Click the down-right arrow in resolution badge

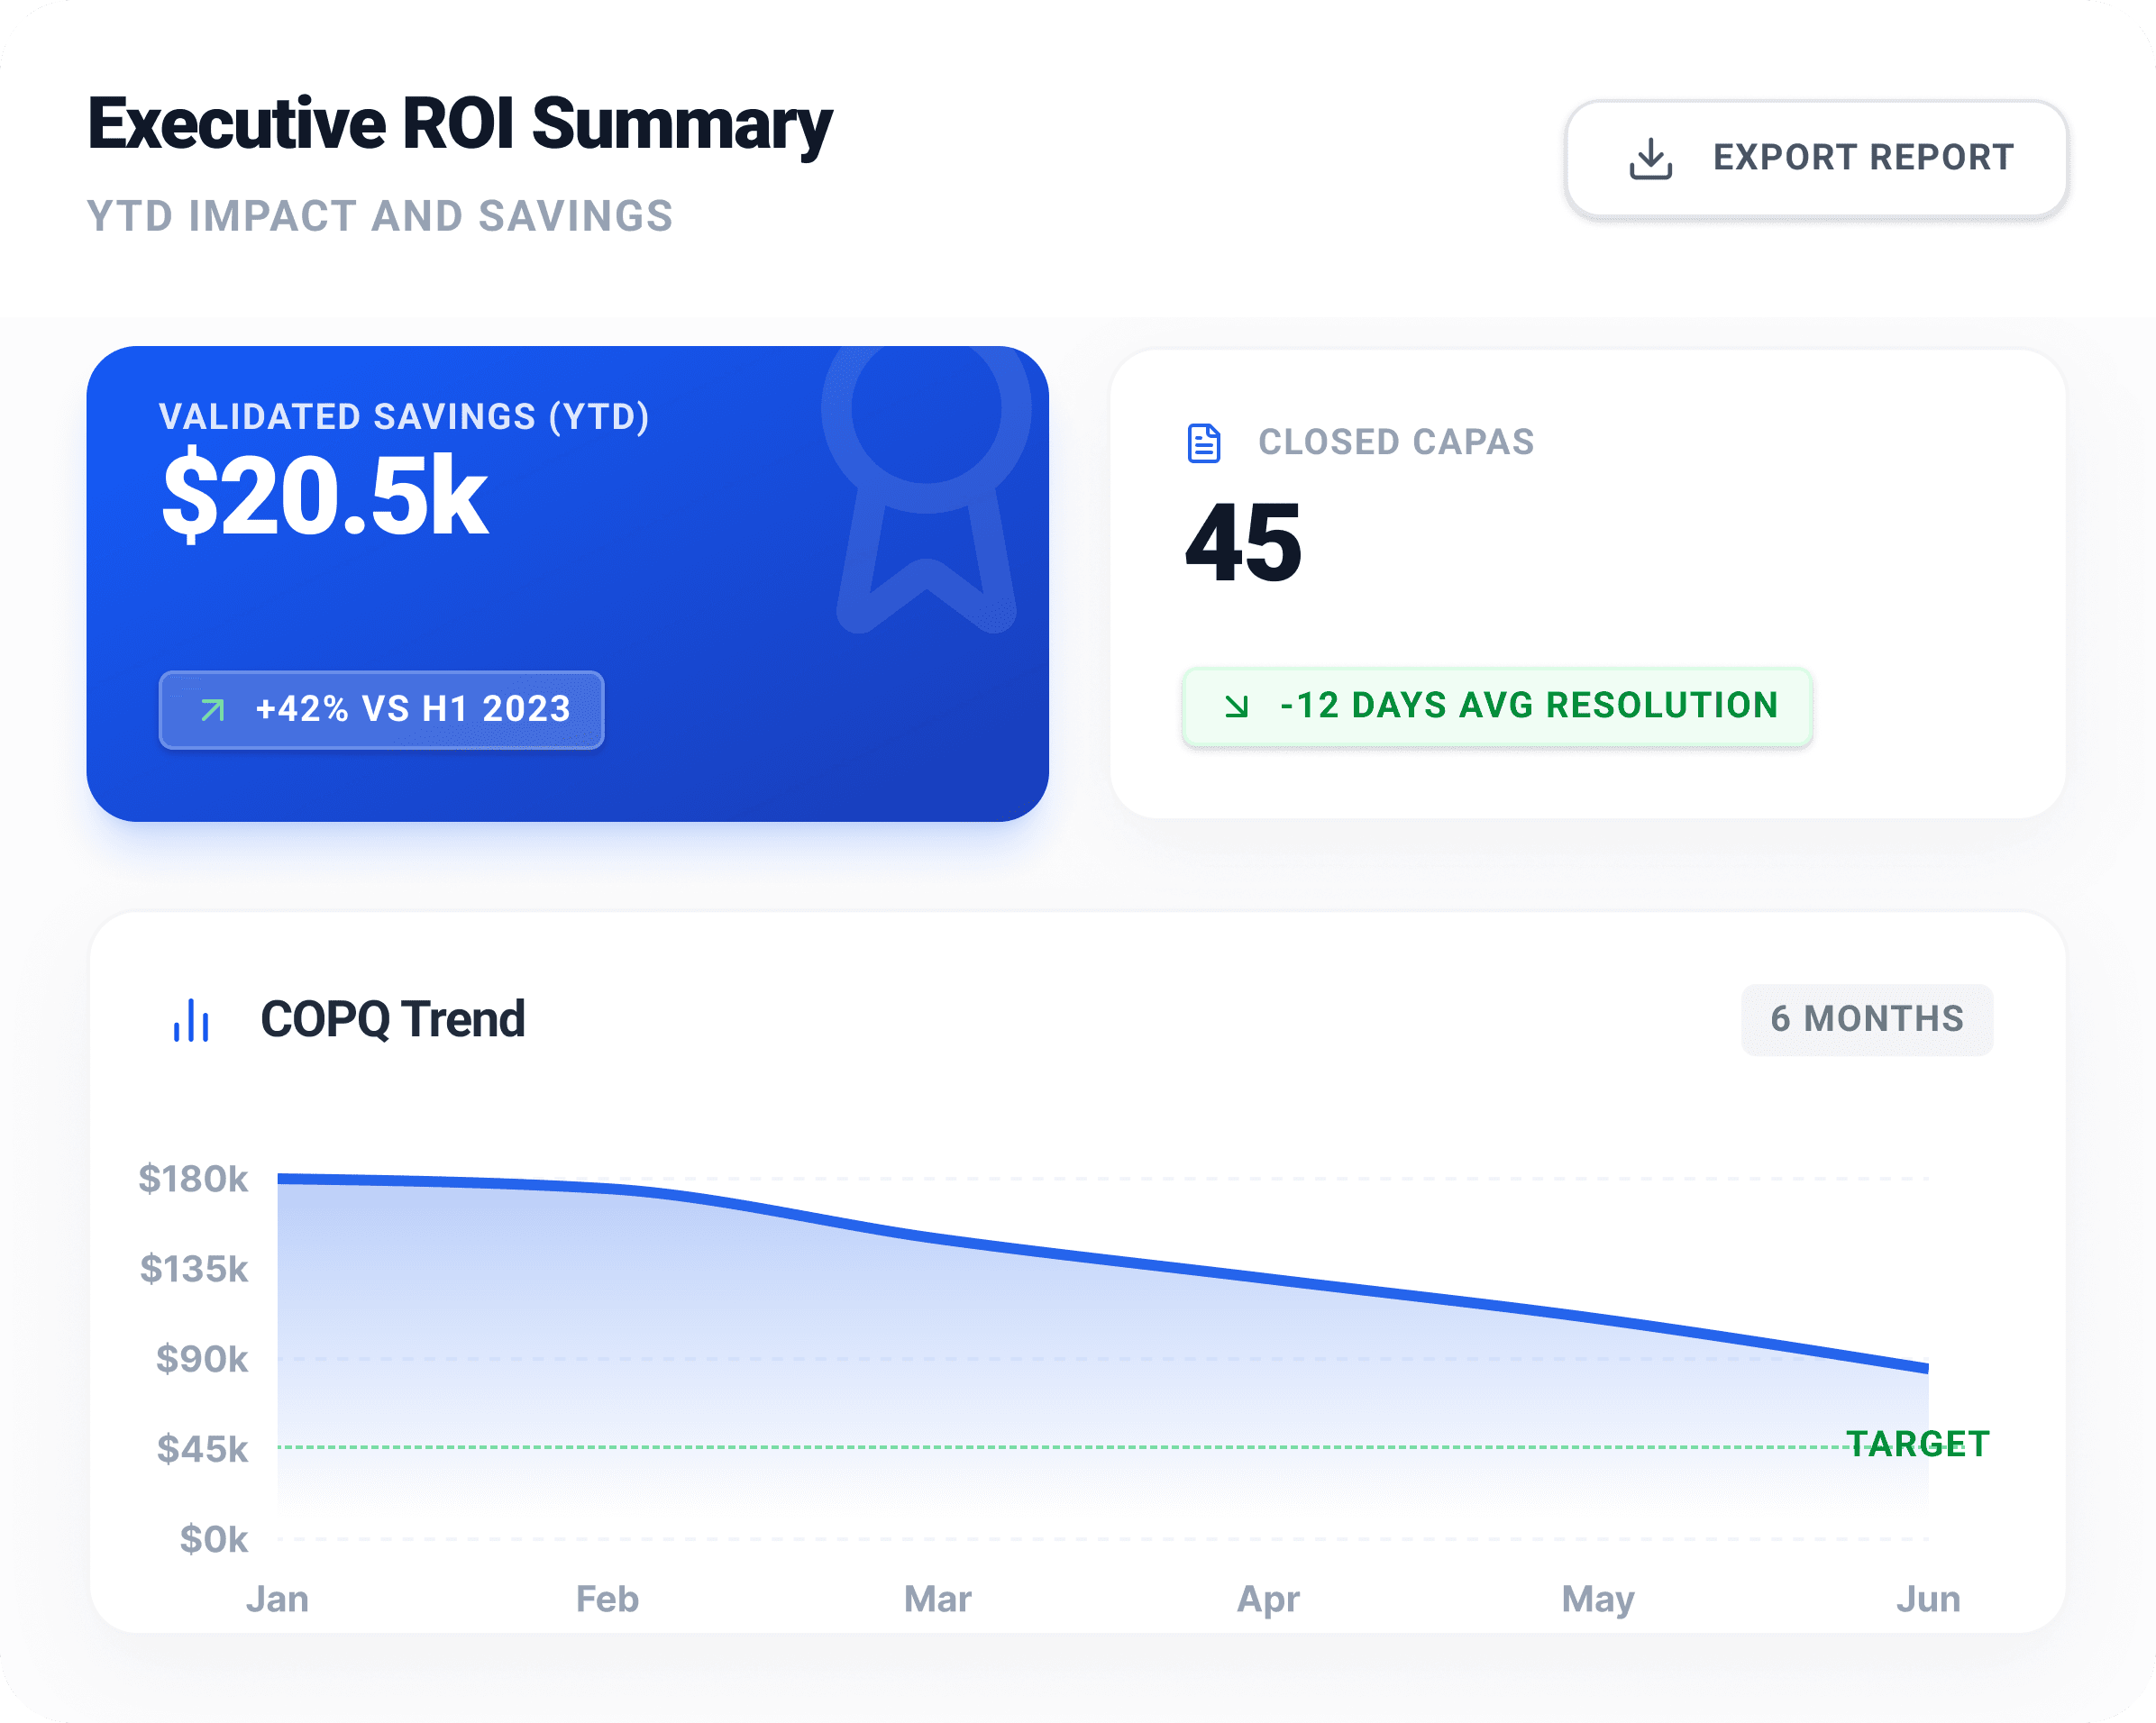point(1237,706)
